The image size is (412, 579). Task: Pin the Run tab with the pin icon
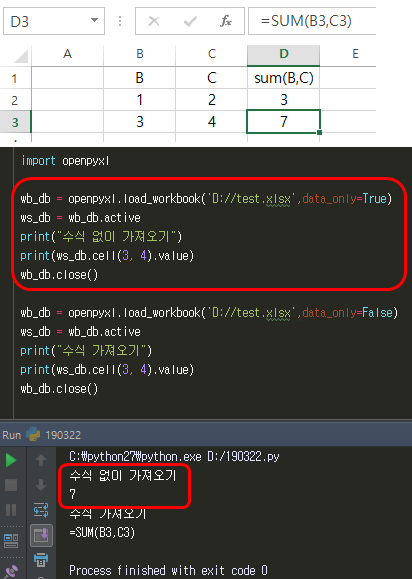(x=11, y=571)
